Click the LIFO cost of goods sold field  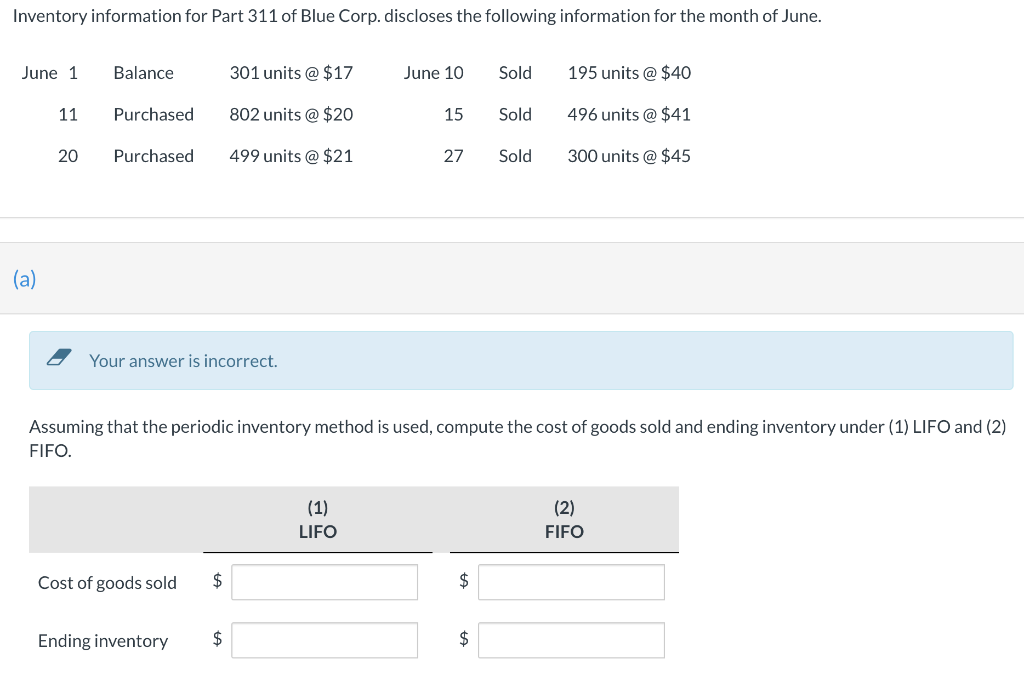pos(324,582)
